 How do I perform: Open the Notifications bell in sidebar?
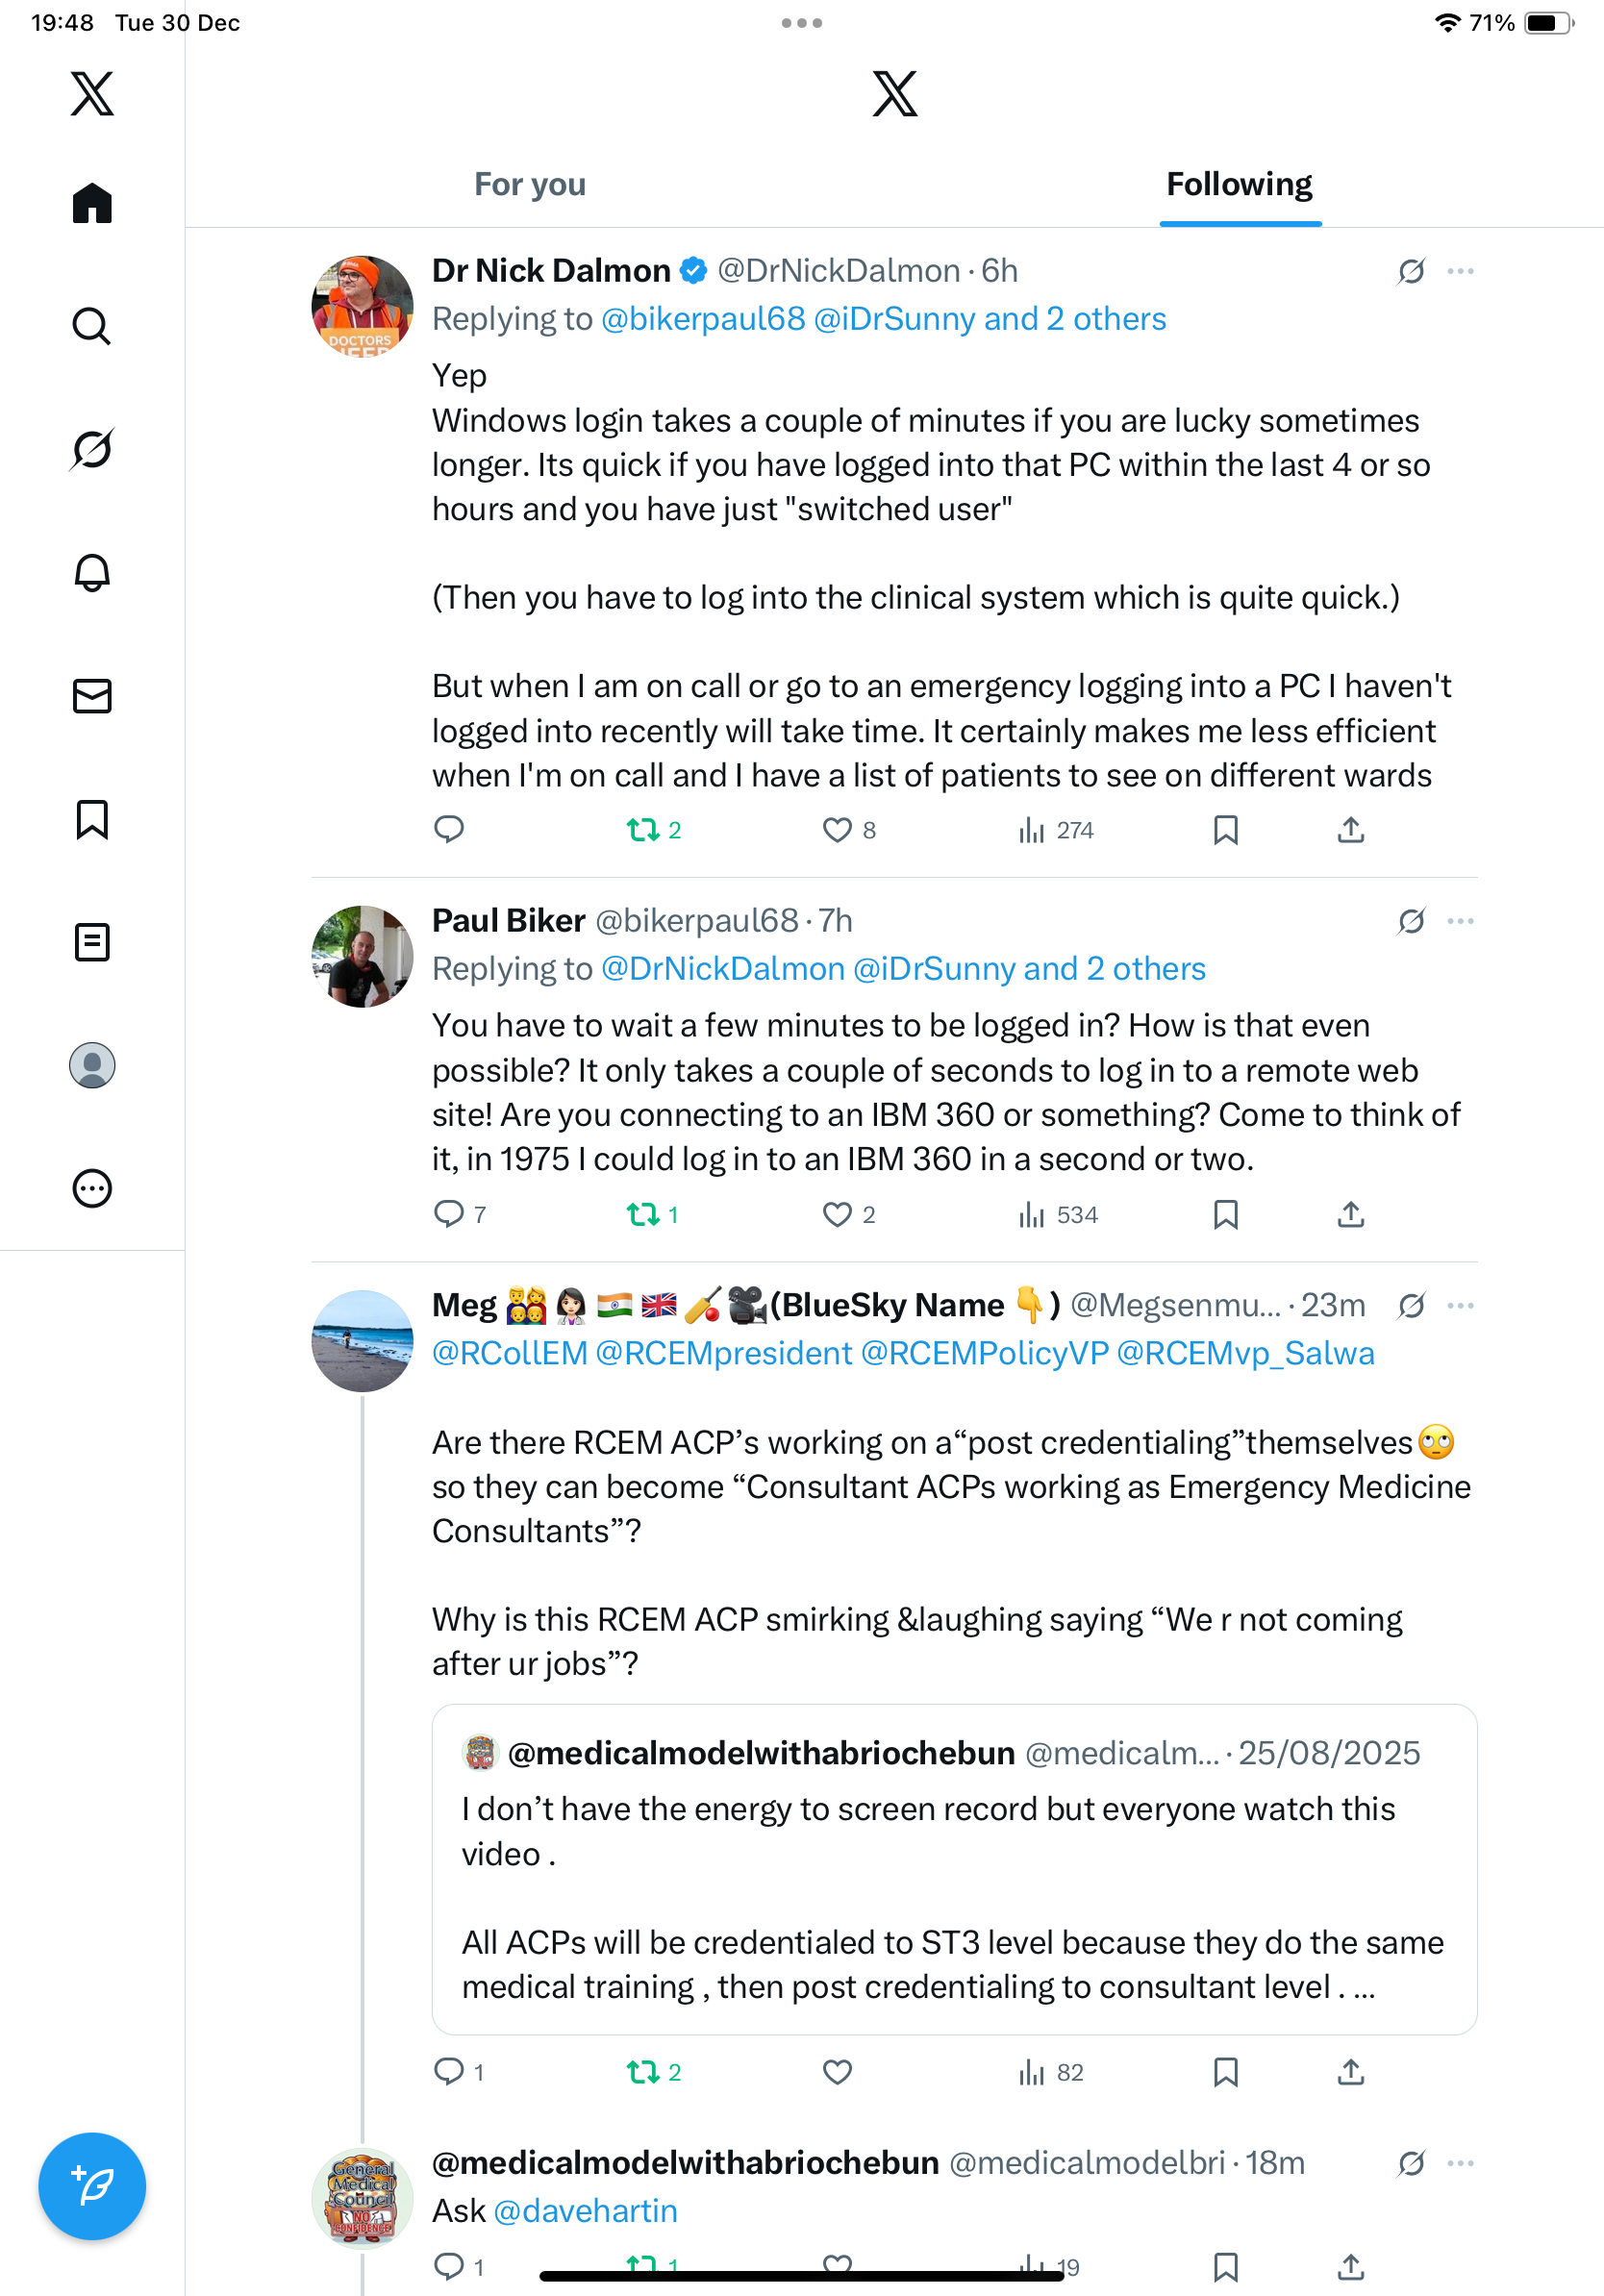pos(92,573)
